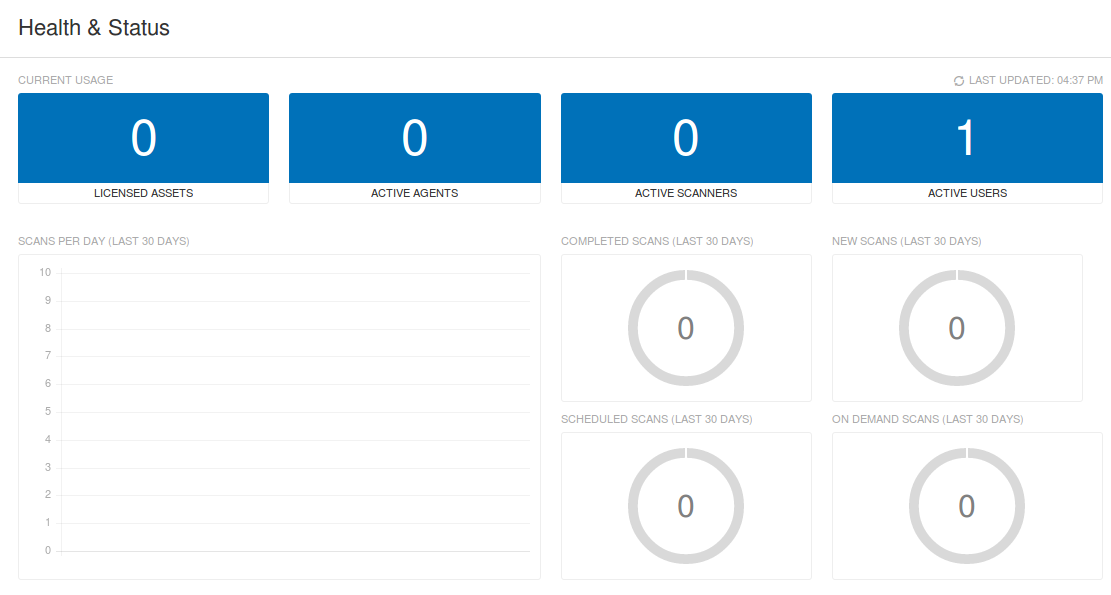Select the New Scans donut chart
This screenshot has width=1111, height=595.
957,328
